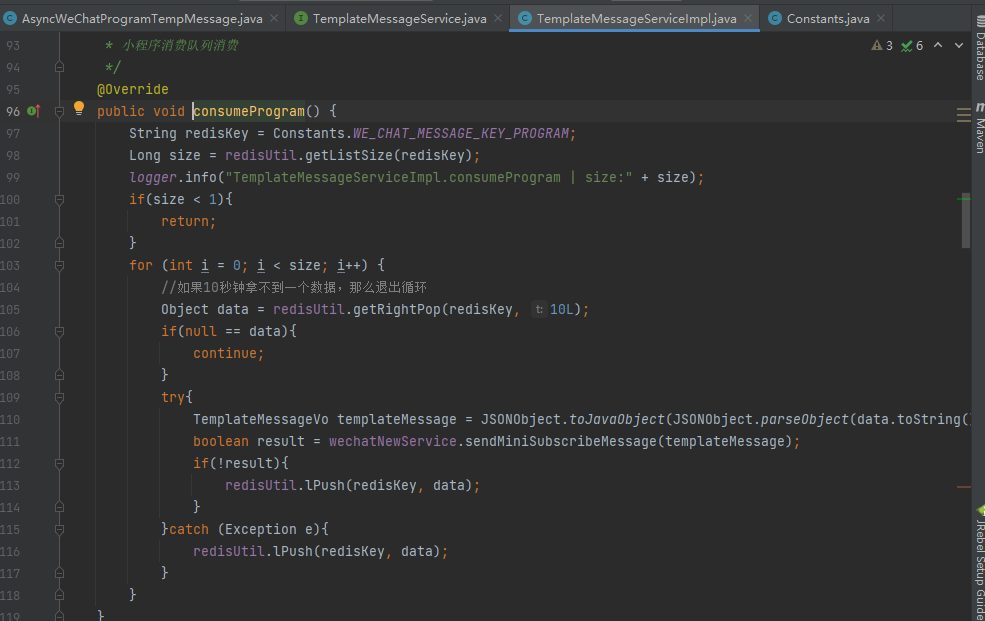The height and width of the screenshot is (621, 985).
Task: Collapse the if(!result) block fold
Action: click(x=59, y=463)
